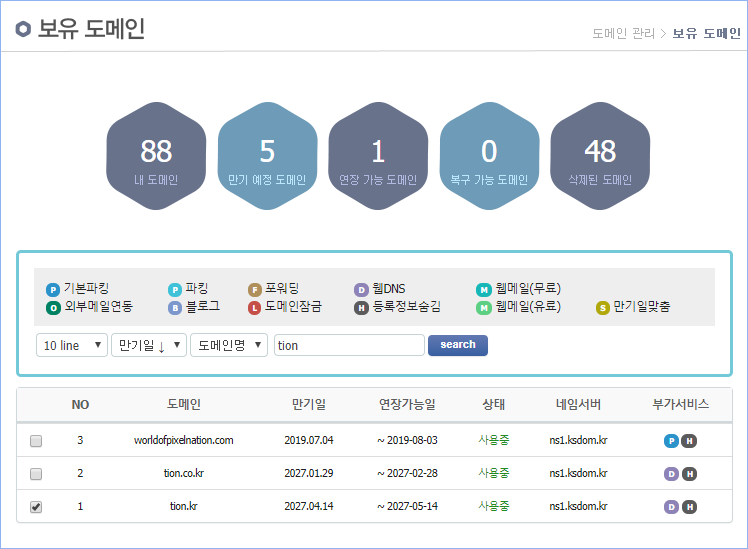Click P service icon in worldofpixelnation.com row
Viewport: 748px width, 549px height.
pos(671,441)
